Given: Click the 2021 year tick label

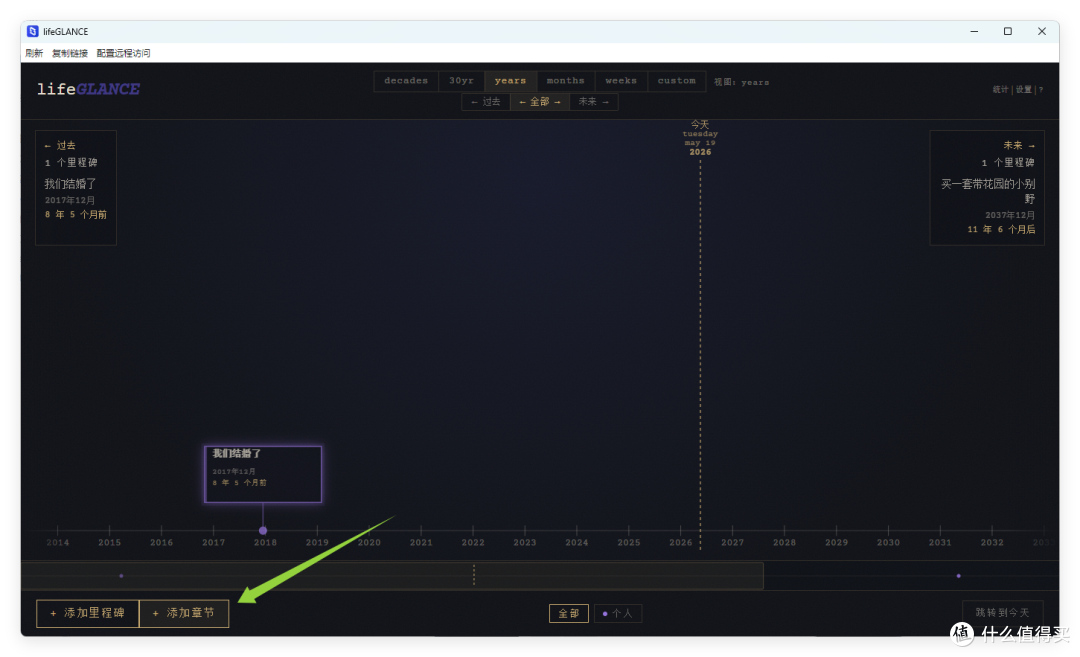Looking at the screenshot, I should click(421, 543).
